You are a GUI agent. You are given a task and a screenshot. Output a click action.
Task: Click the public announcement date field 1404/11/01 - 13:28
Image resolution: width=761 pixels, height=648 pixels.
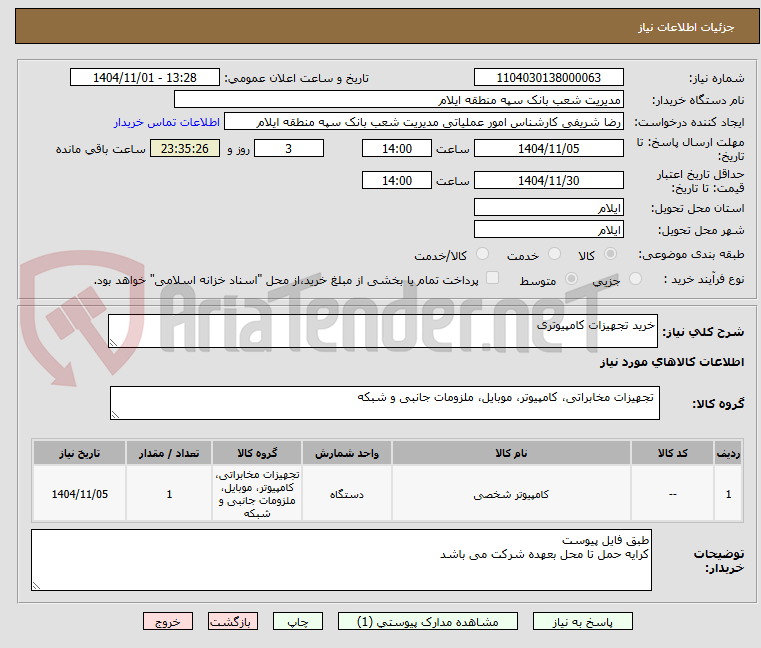[145, 78]
